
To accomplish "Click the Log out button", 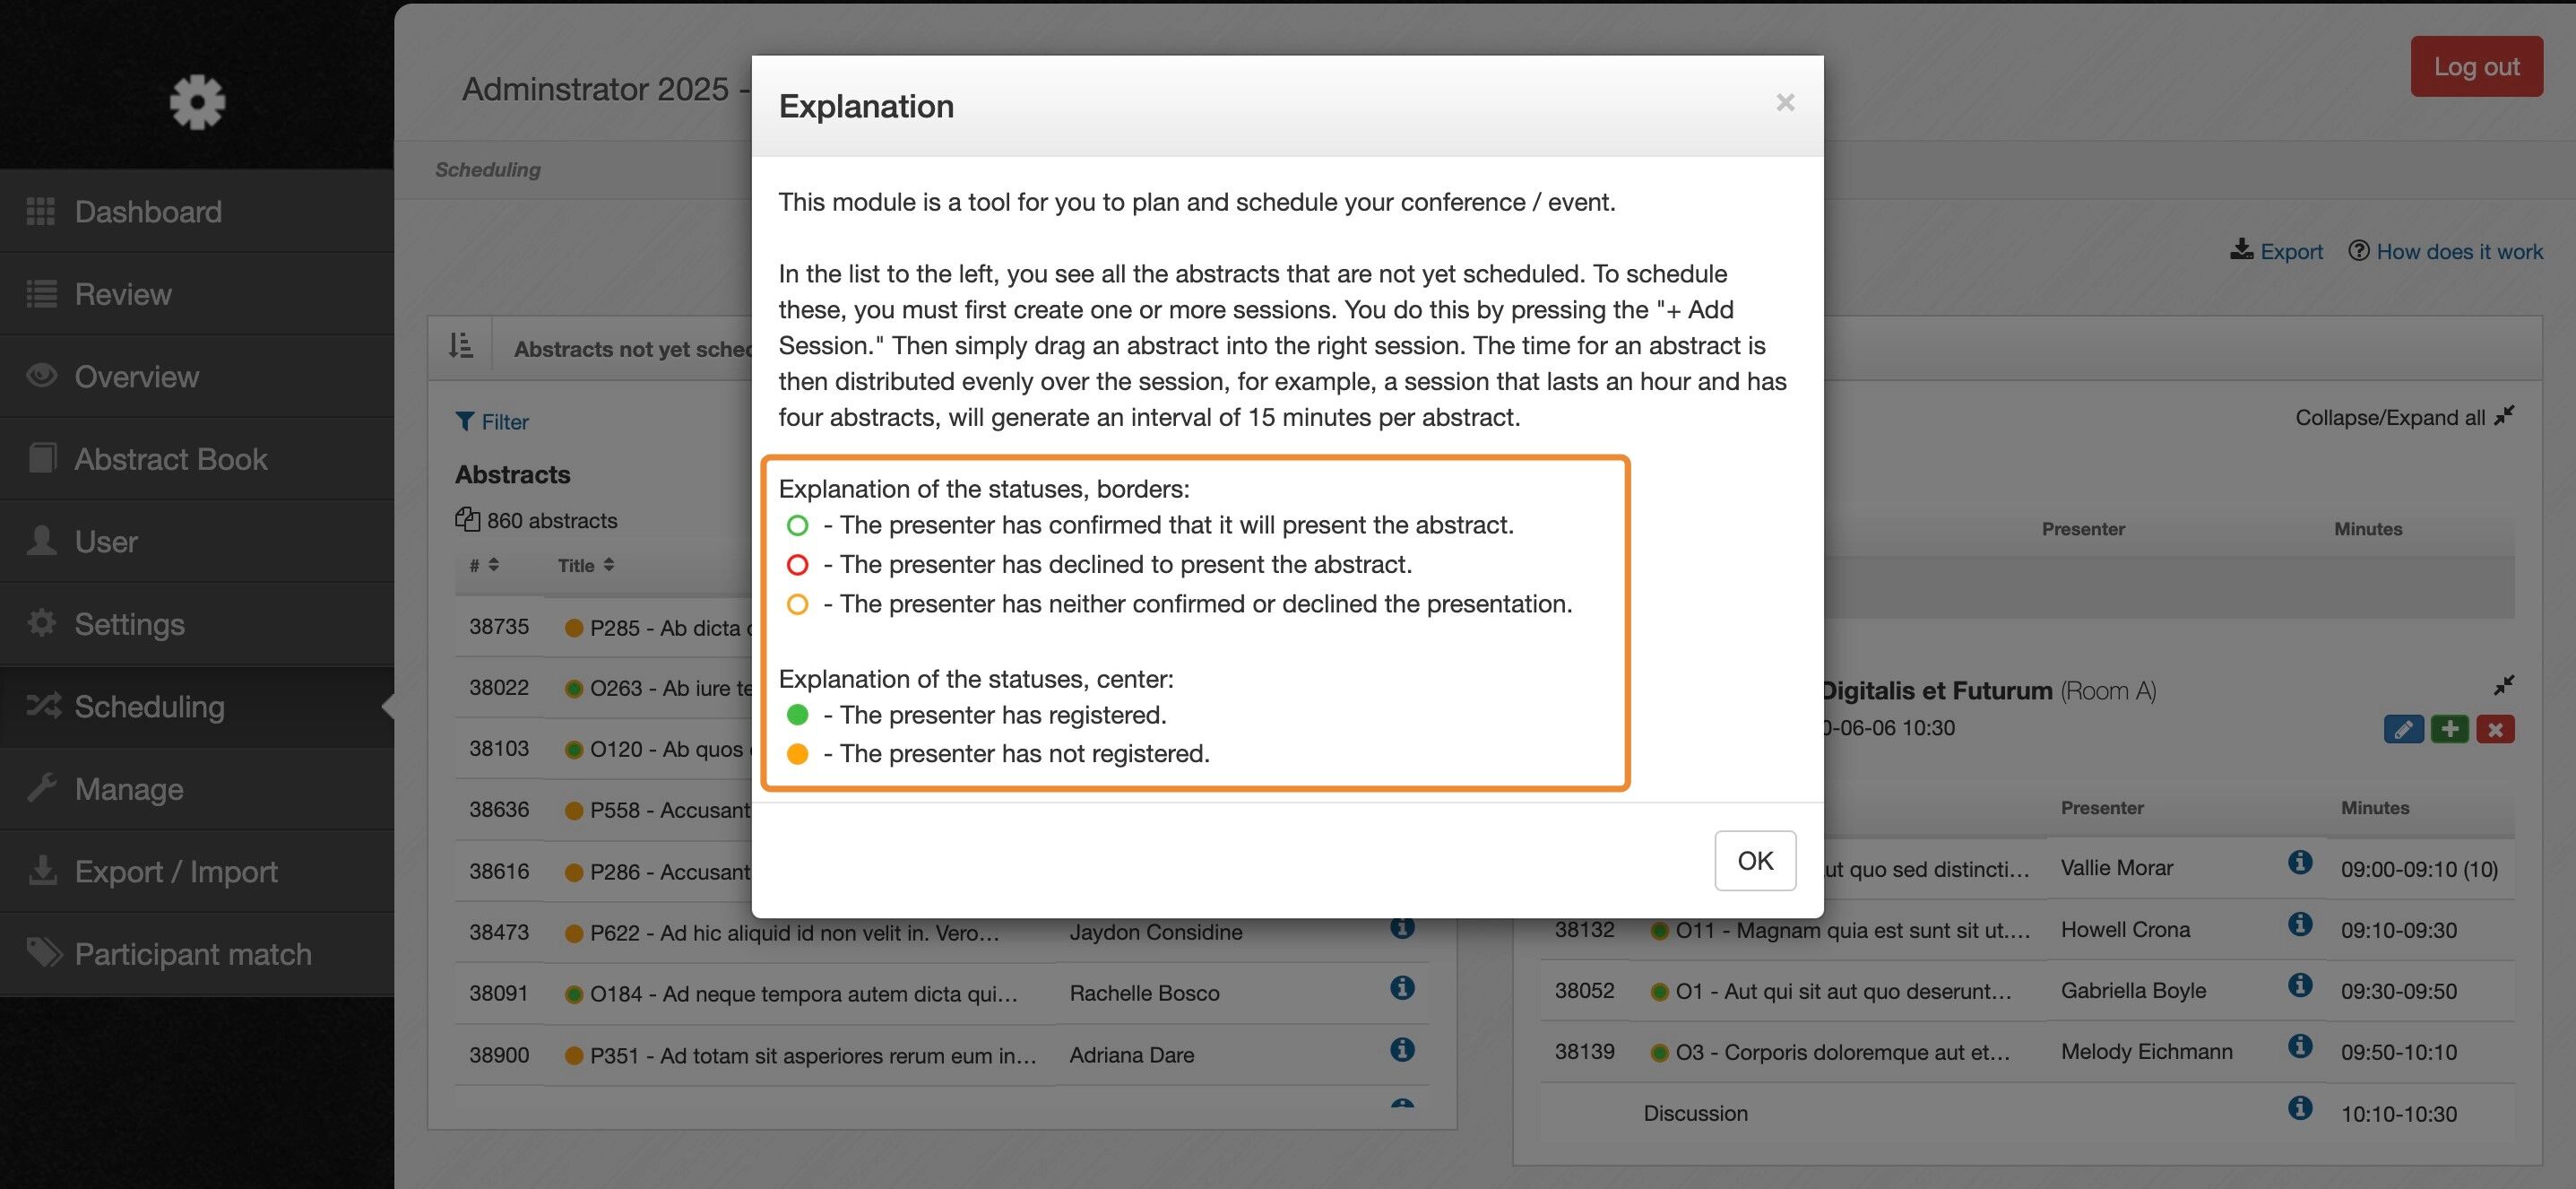I will 2476,66.
